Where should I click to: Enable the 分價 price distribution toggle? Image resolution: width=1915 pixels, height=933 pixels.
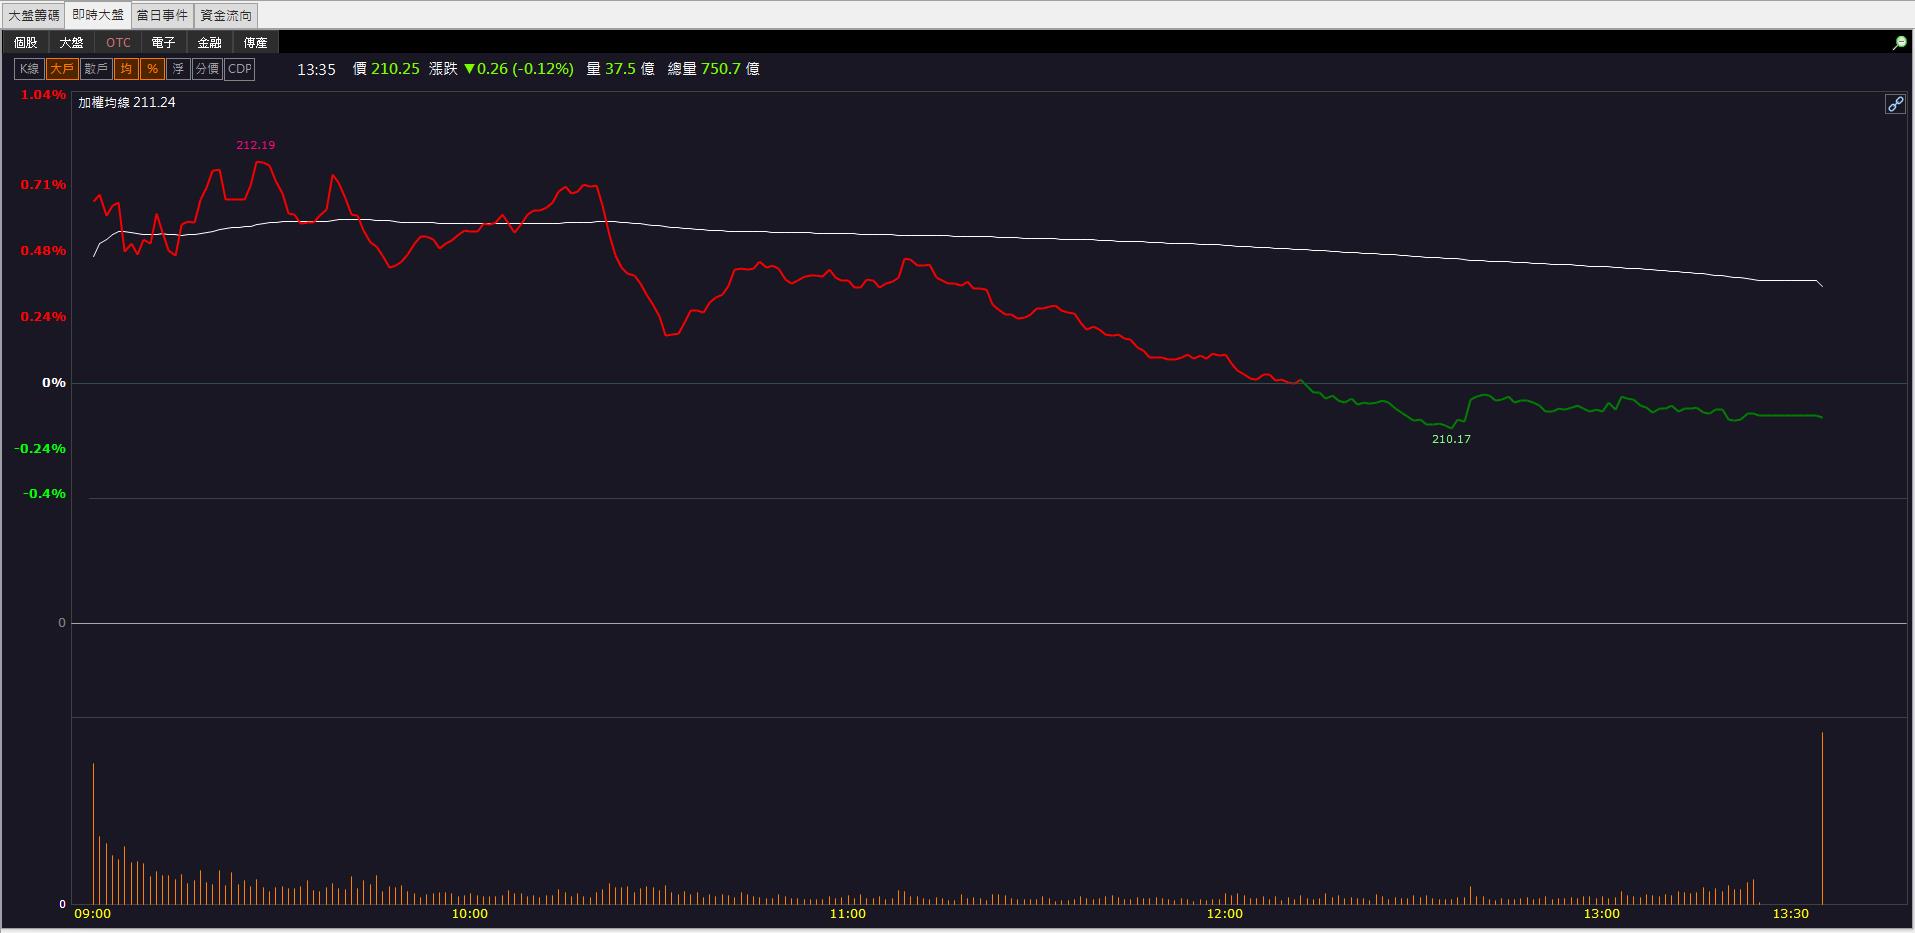coord(207,69)
